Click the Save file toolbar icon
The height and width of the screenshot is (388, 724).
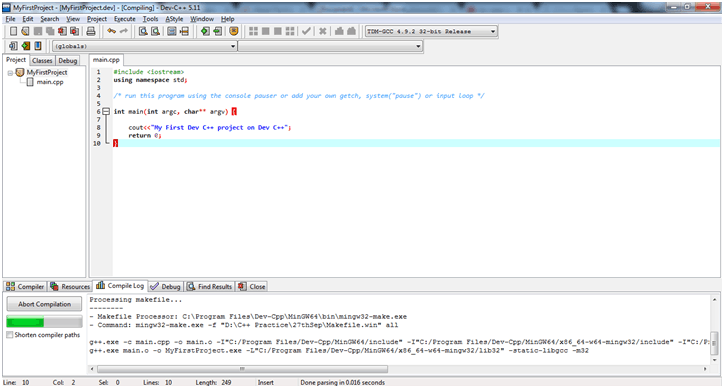[x=38, y=31]
